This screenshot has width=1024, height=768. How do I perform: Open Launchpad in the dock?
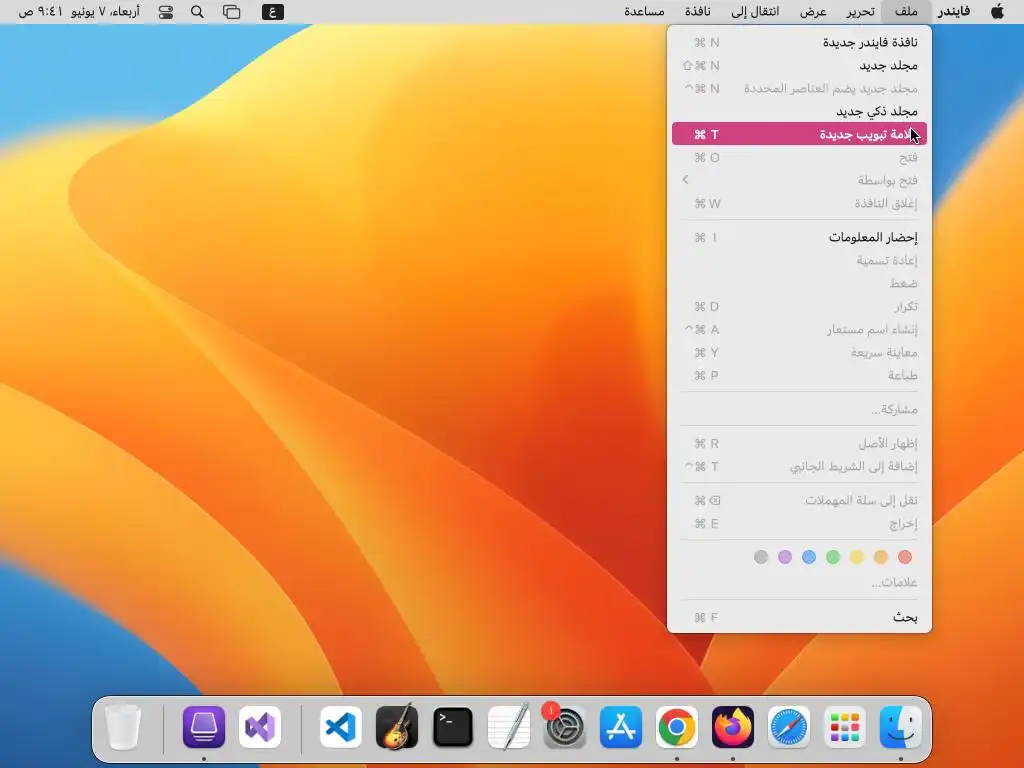[x=844, y=727]
